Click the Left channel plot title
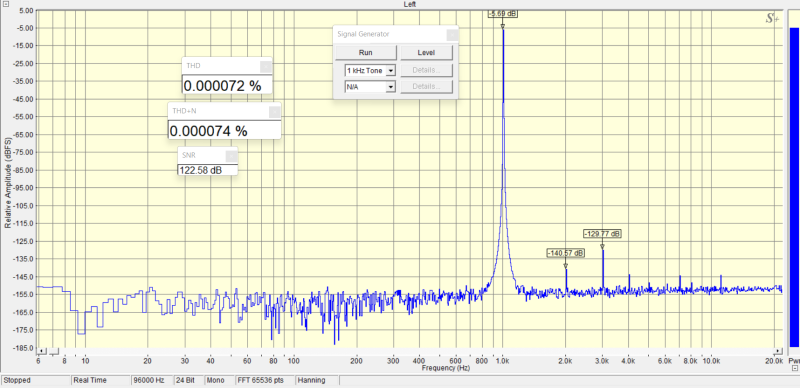This screenshot has width=800, height=388. (410, 4)
